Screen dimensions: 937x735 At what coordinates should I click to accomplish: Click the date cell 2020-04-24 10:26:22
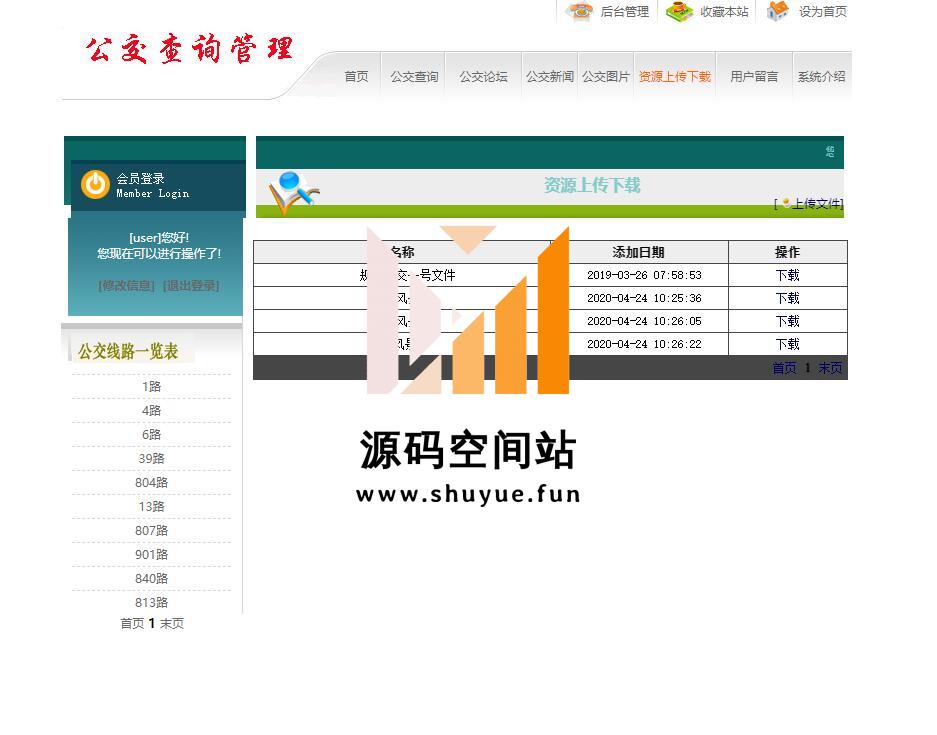[644, 344]
